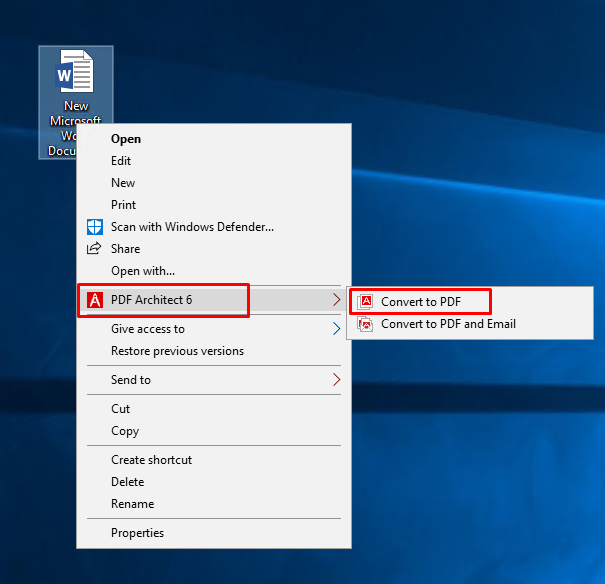Image resolution: width=605 pixels, height=584 pixels.
Task: Choose Scan with Windows Defender
Action: coord(214,227)
